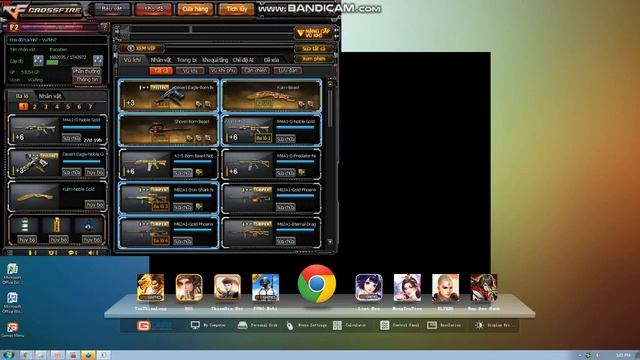This screenshot has height=360, width=640.
Task: Click the yellow grenade item icon
Action: pyautogui.click(x=57, y=225)
